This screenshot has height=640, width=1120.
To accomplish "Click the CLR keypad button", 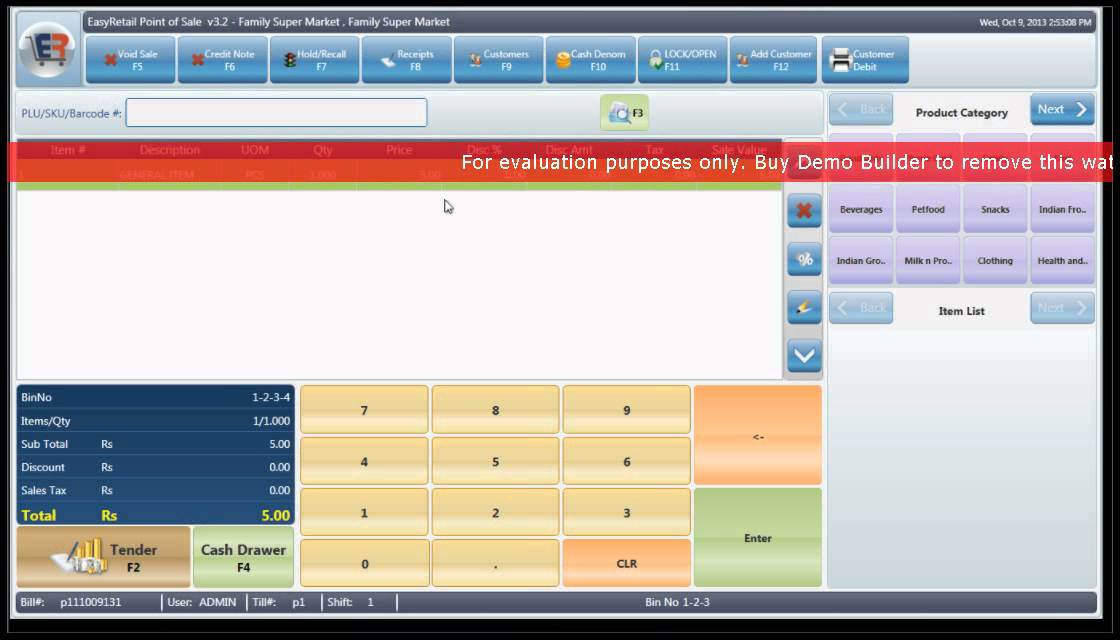I will coord(626,564).
